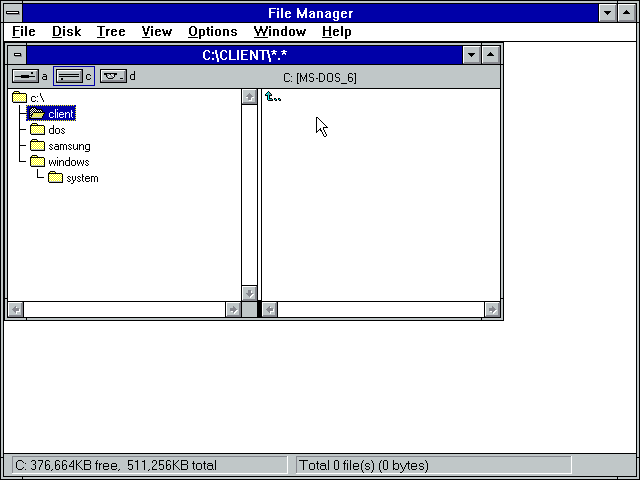Screen dimensions: 640x480
Task: Click the open client folder icon
Action: pyautogui.click(x=37, y=113)
